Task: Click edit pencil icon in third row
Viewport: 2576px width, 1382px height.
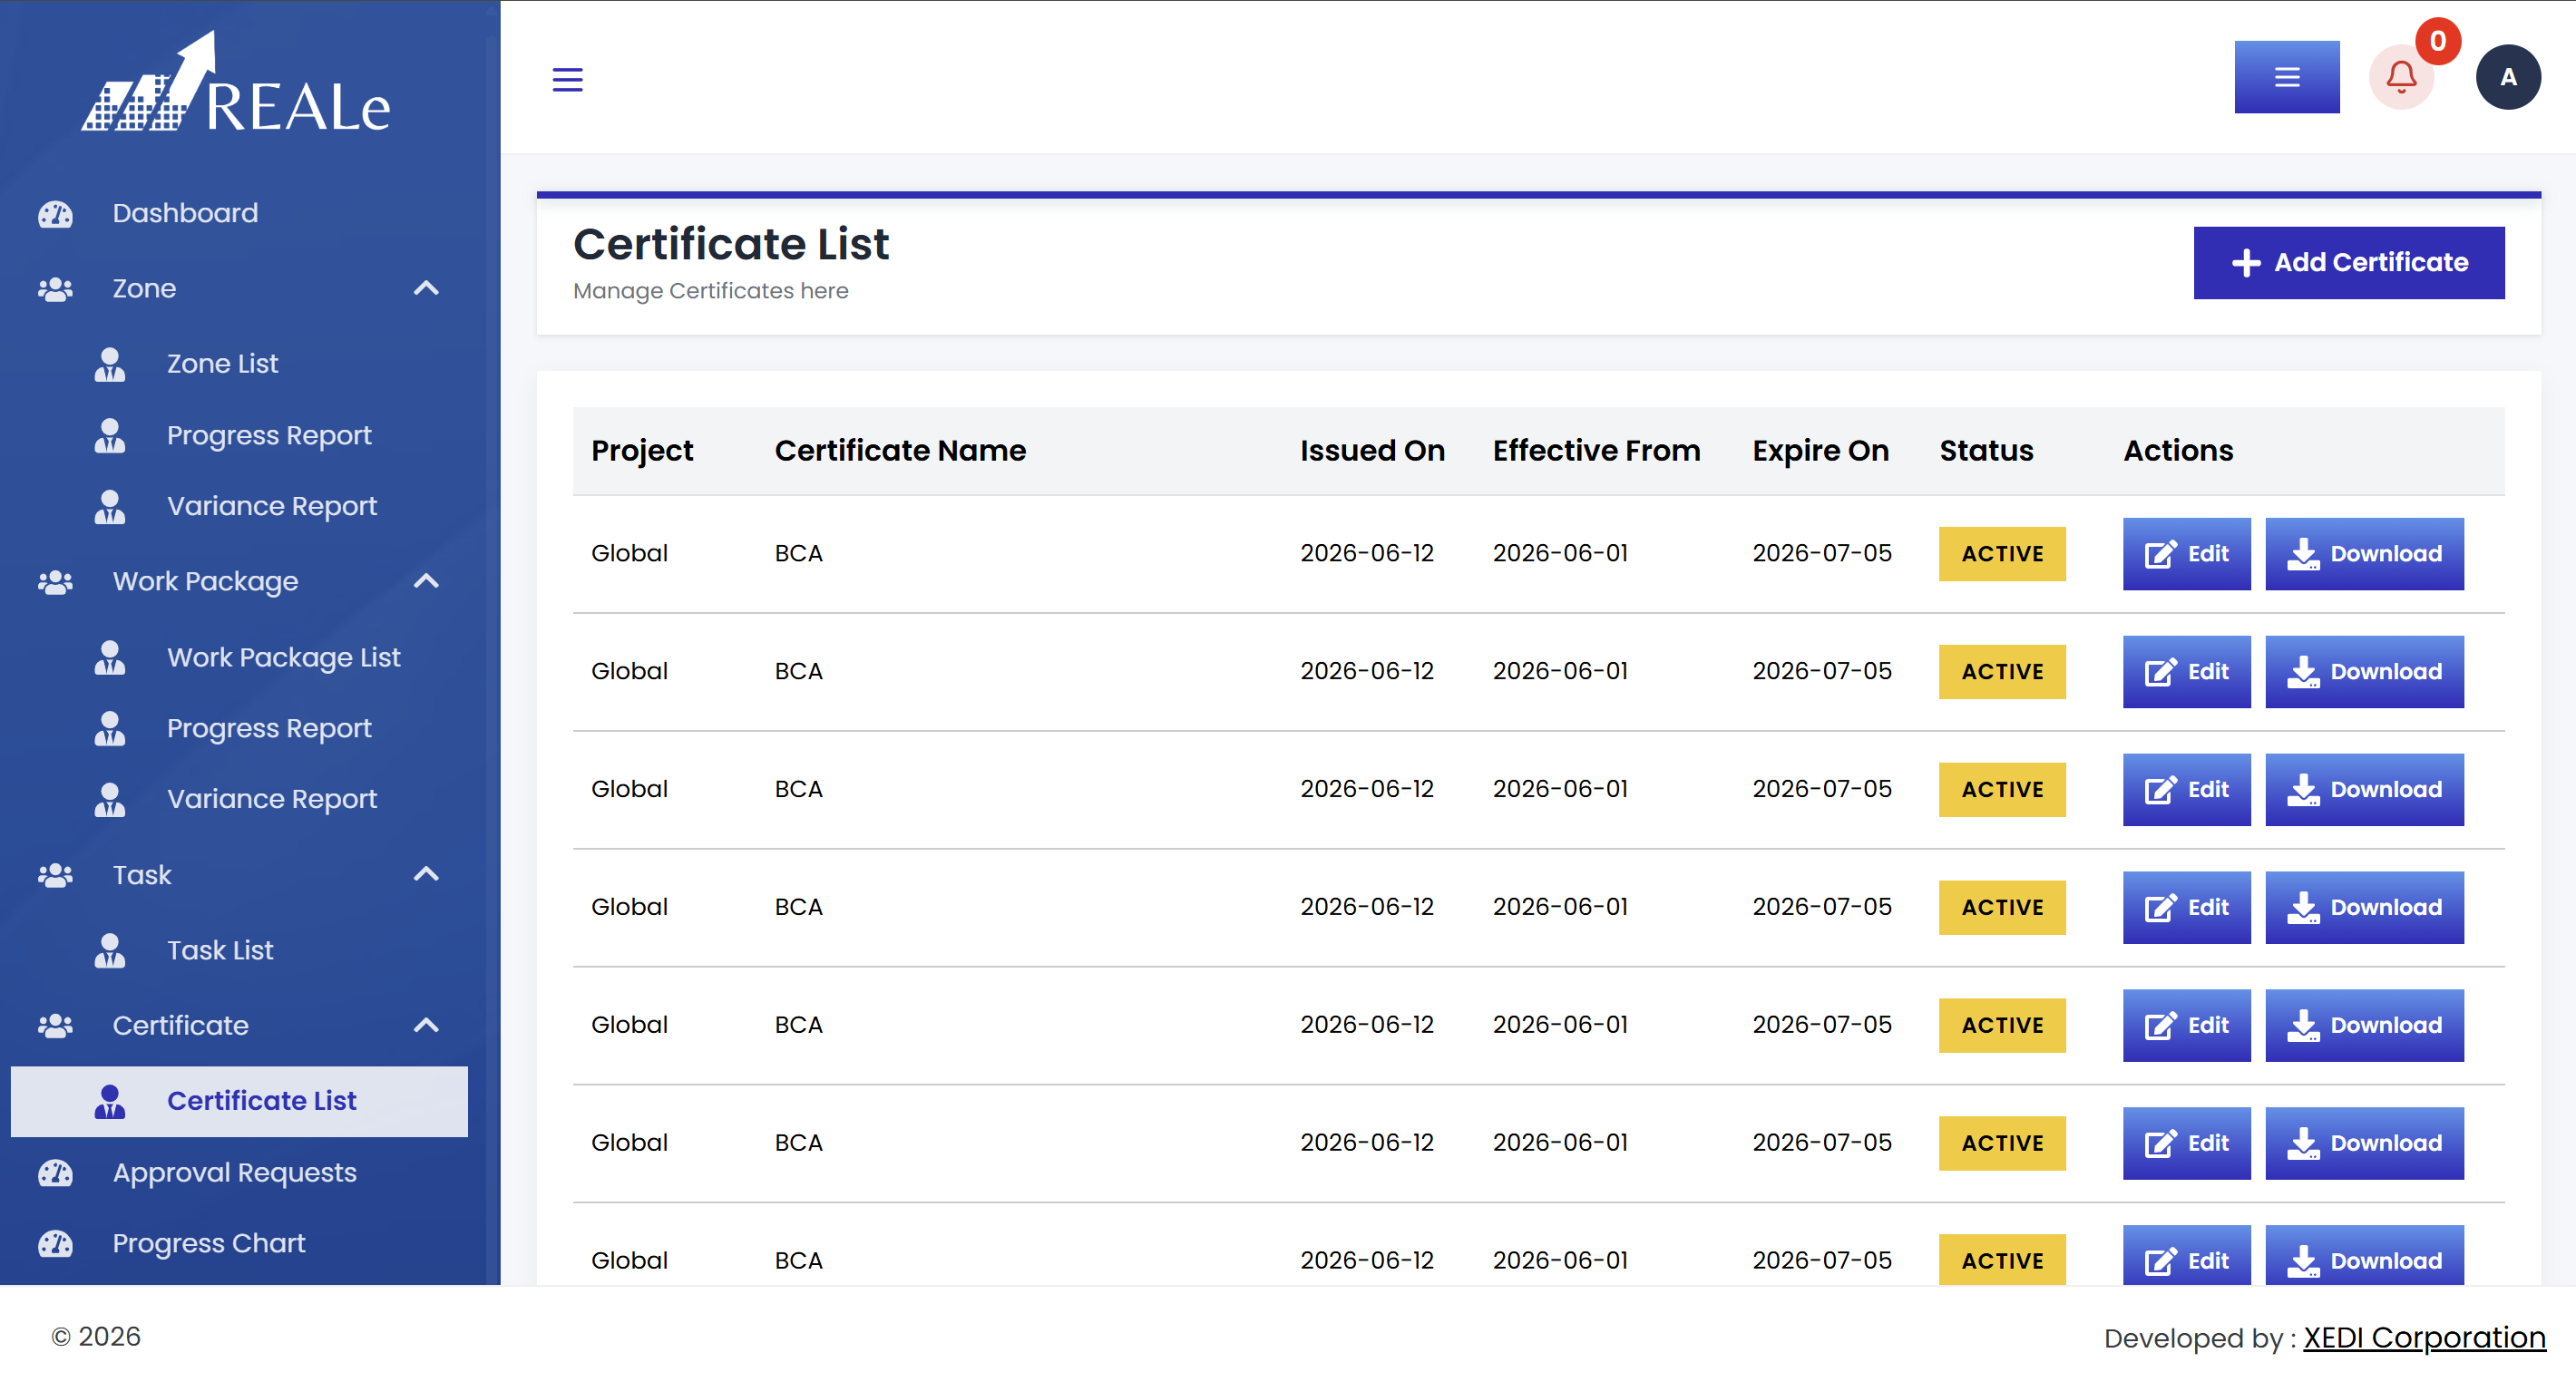Action: point(2160,790)
